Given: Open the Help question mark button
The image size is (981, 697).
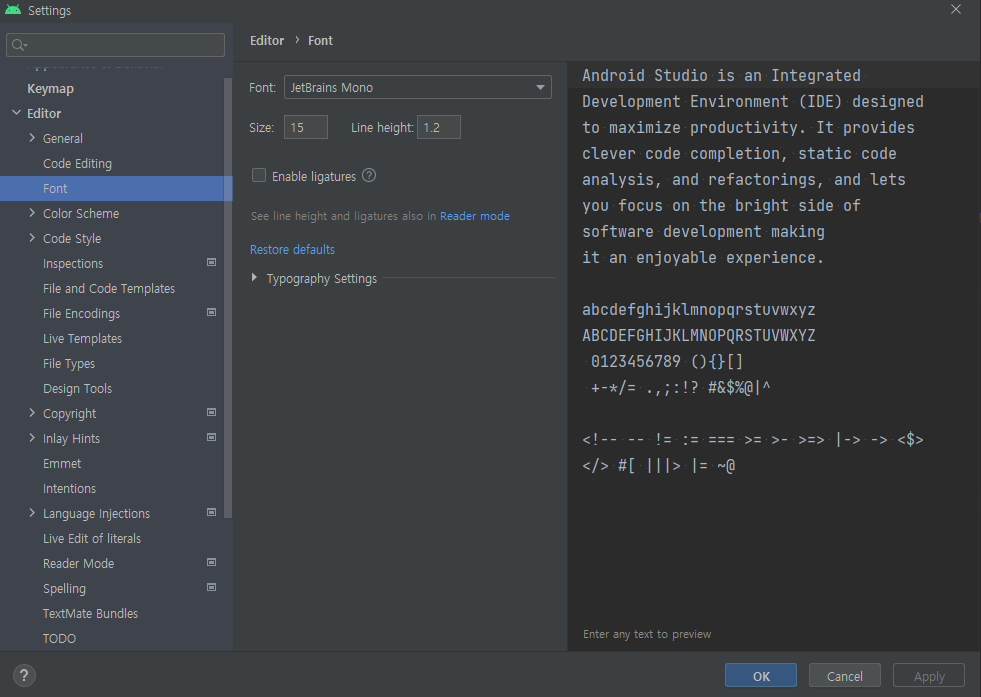Looking at the screenshot, I should 24,676.
